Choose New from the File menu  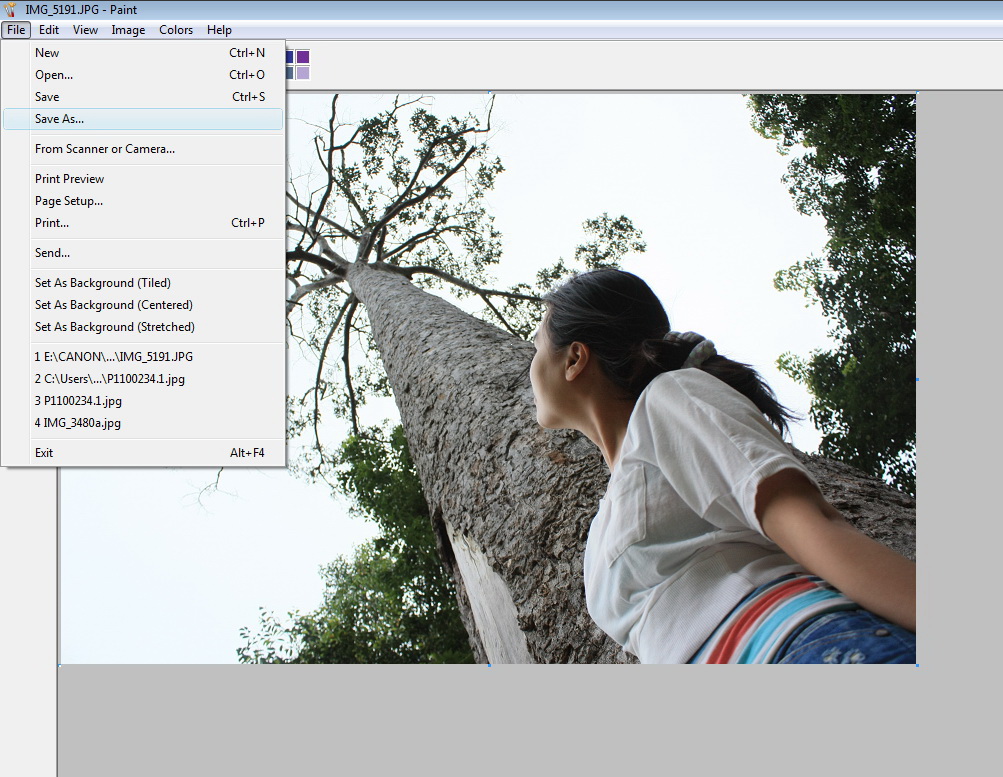click(47, 53)
